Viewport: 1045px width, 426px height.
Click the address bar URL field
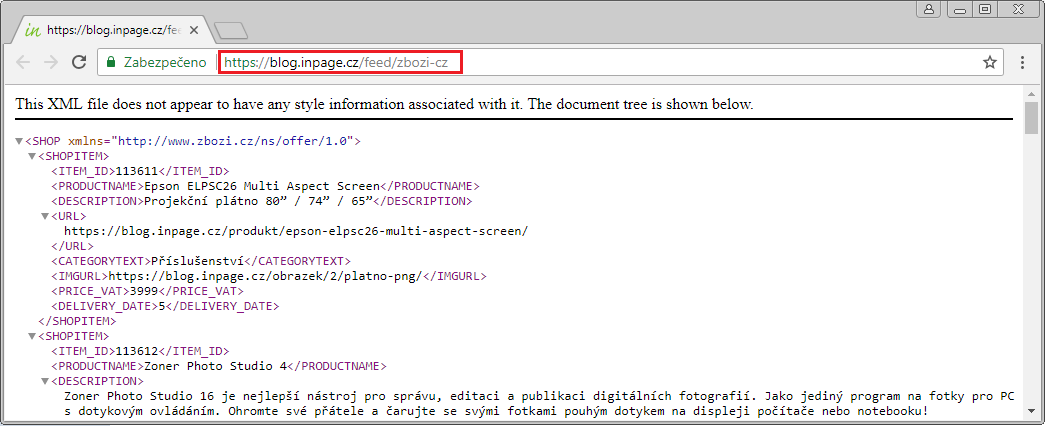600,62
